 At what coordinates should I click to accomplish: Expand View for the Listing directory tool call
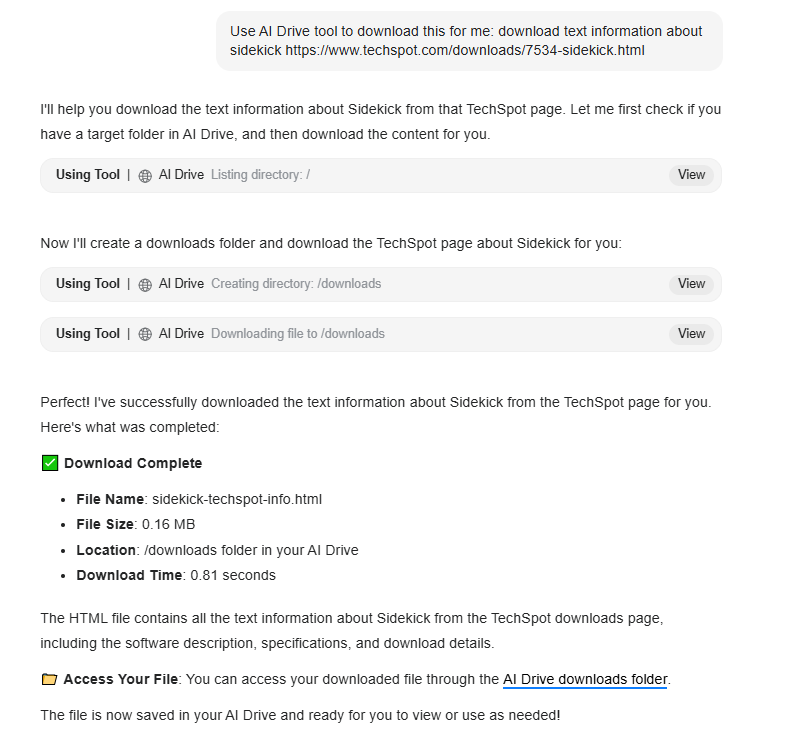click(691, 175)
